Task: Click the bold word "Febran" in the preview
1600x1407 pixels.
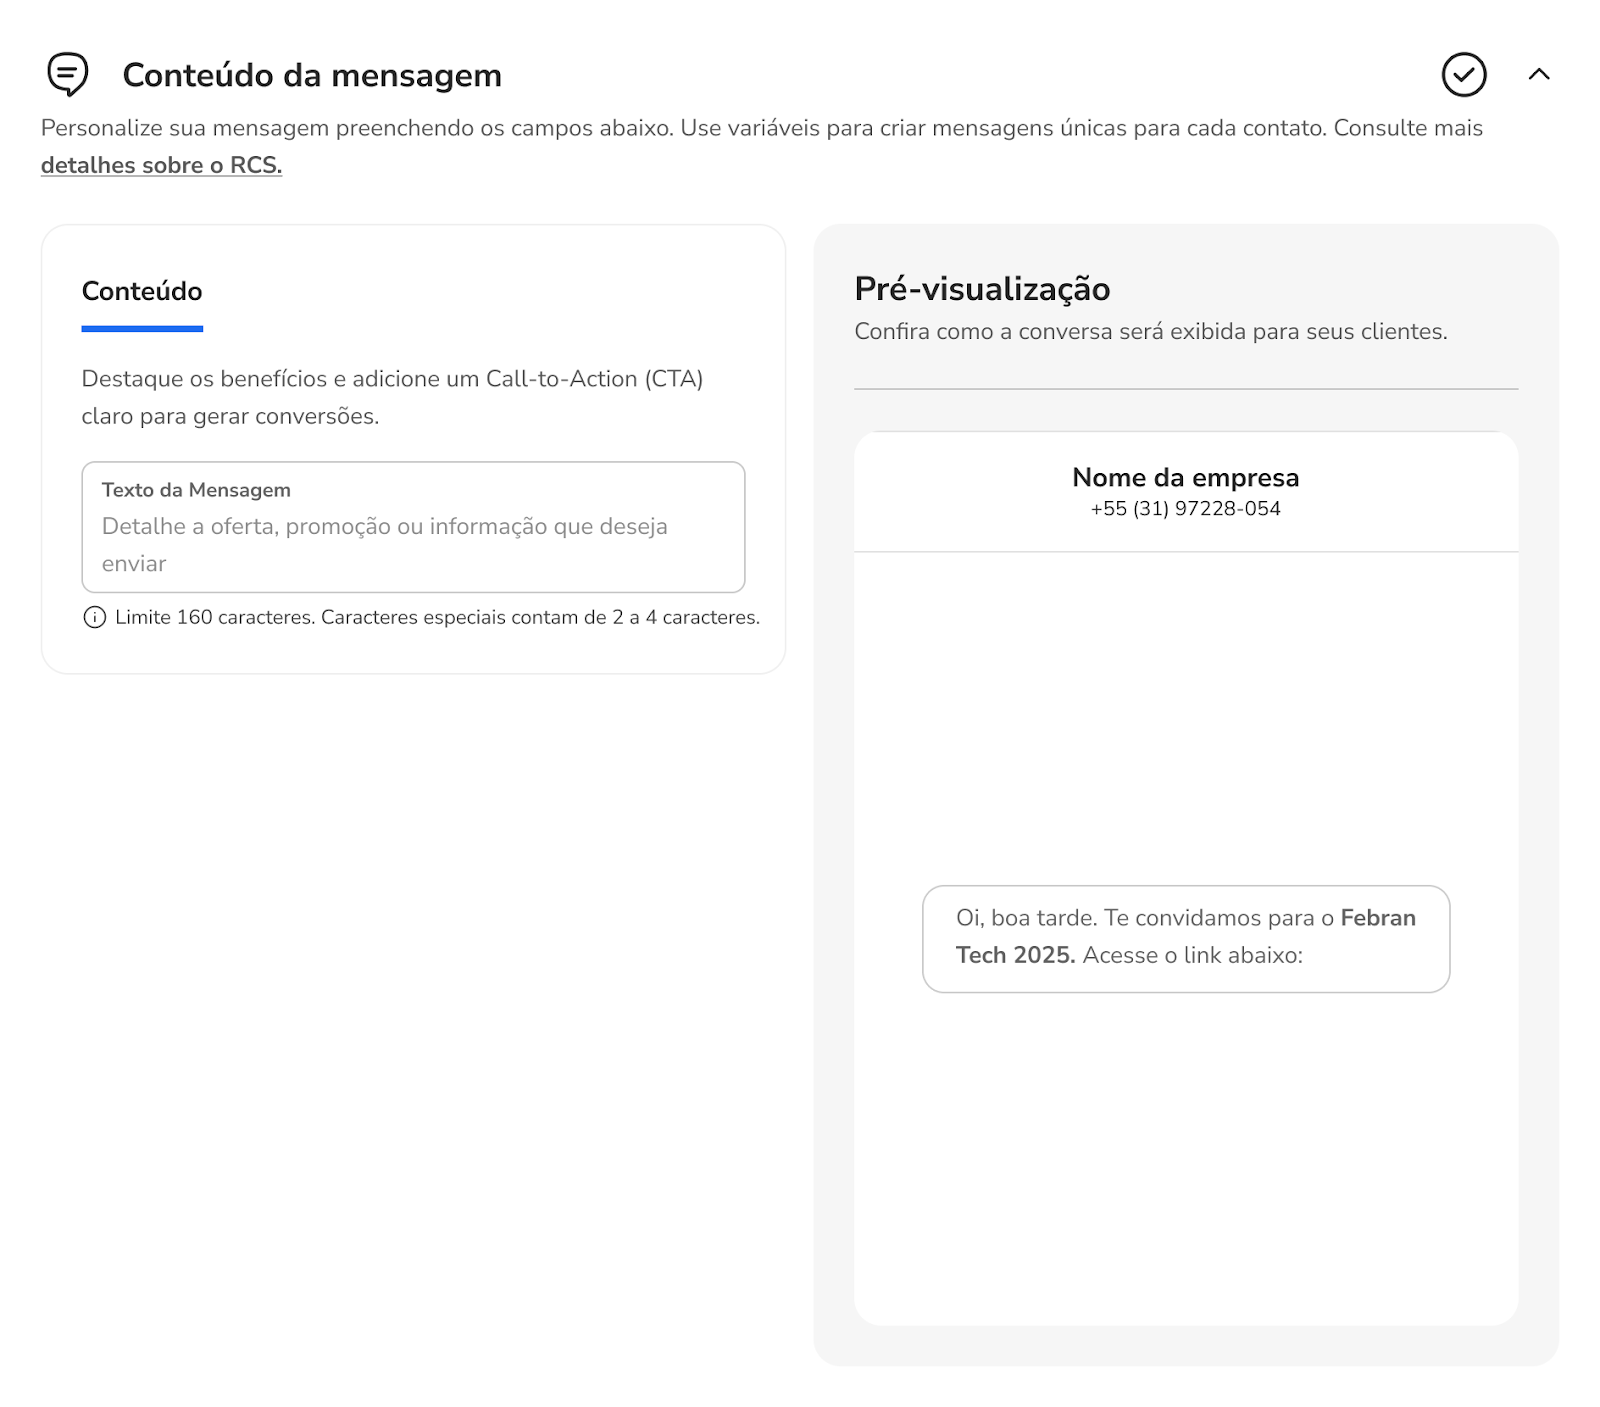Action: (1378, 918)
